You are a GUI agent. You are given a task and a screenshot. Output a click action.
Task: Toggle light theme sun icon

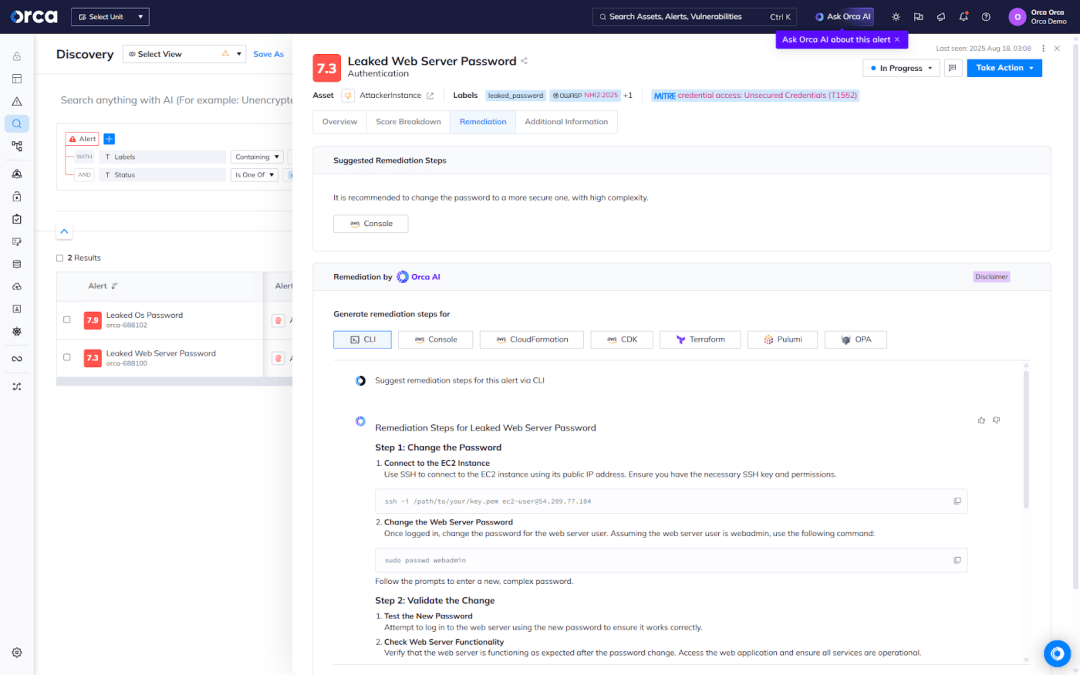point(895,17)
